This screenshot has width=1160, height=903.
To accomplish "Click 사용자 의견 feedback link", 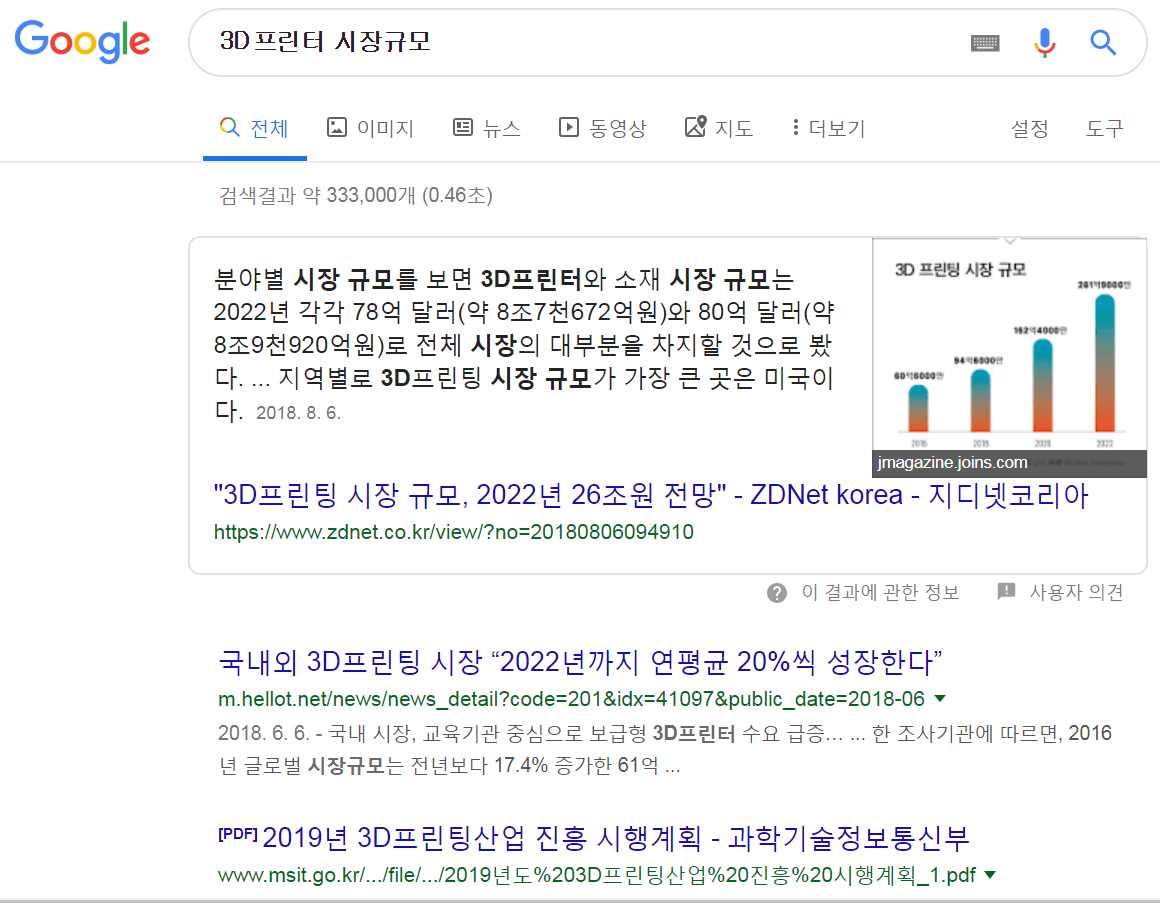I will 1076,592.
